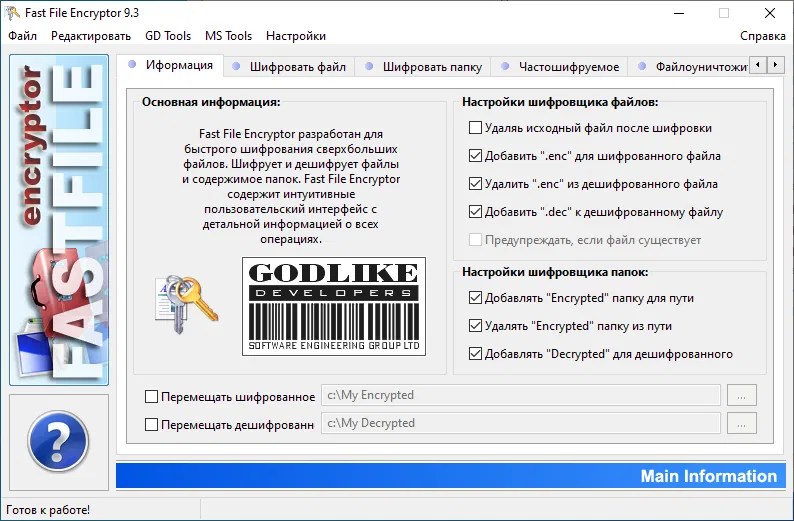Open the Файл menu
Screen dimensions: 794x521
point(22,36)
